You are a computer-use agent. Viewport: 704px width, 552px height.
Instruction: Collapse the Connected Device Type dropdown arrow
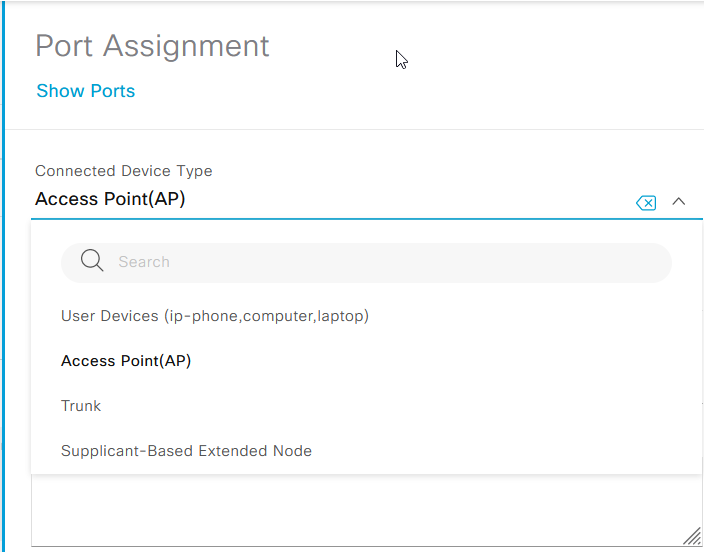coord(679,201)
